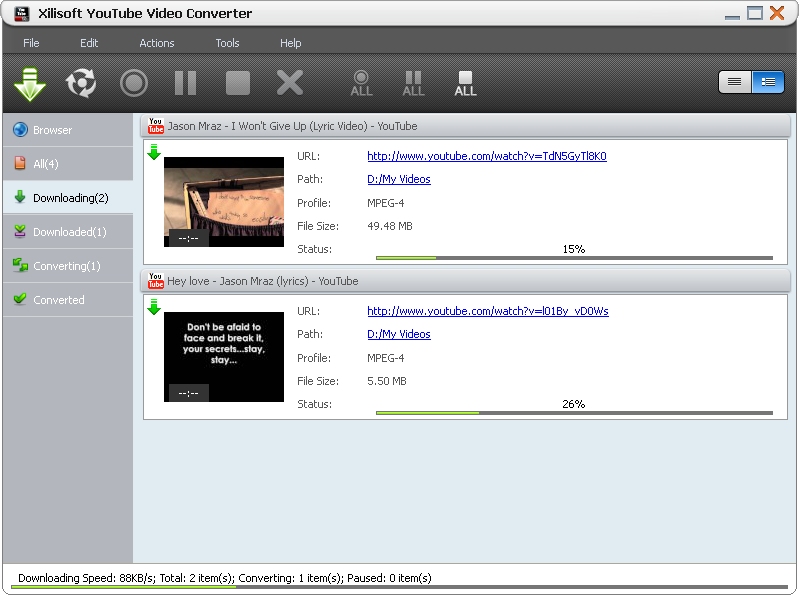Click the 26% download progress bar
Image resolution: width=799 pixels, height=595 pixels.
click(x=574, y=413)
